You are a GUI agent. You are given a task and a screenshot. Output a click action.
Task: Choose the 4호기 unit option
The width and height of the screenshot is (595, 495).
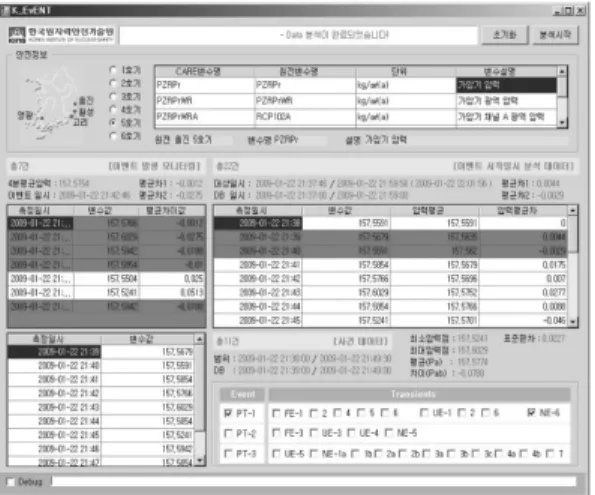pos(113,110)
